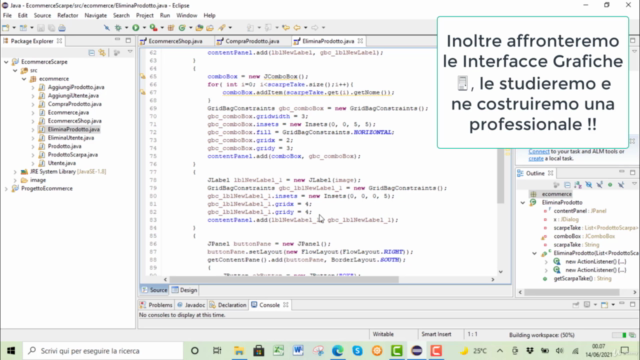The height and width of the screenshot is (360, 640).
Task: Click the Open Task folder icon
Action: [210, 28]
